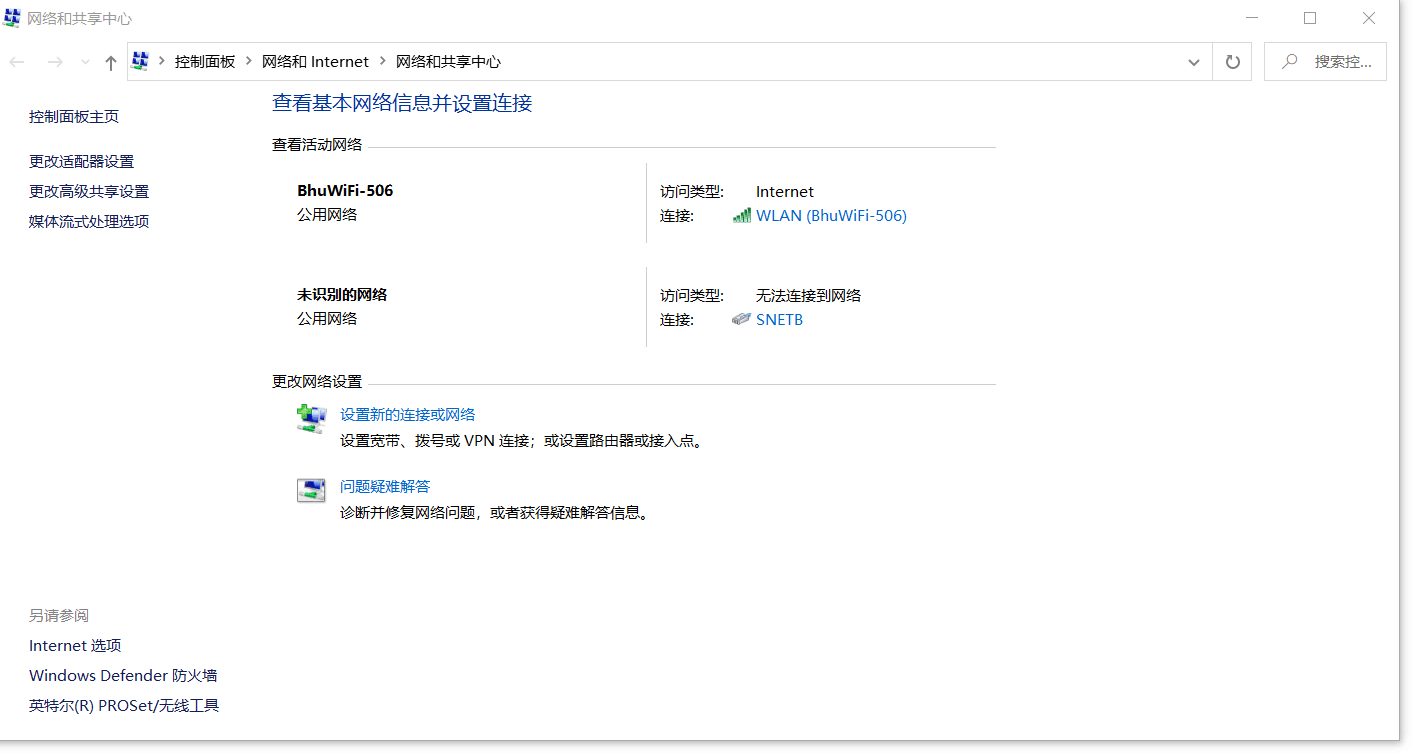Image resolution: width=1412 pixels, height=756 pixels.
Task: Click the 公用网络 label under BhuWiFi-506
Action: pos(327,214)
